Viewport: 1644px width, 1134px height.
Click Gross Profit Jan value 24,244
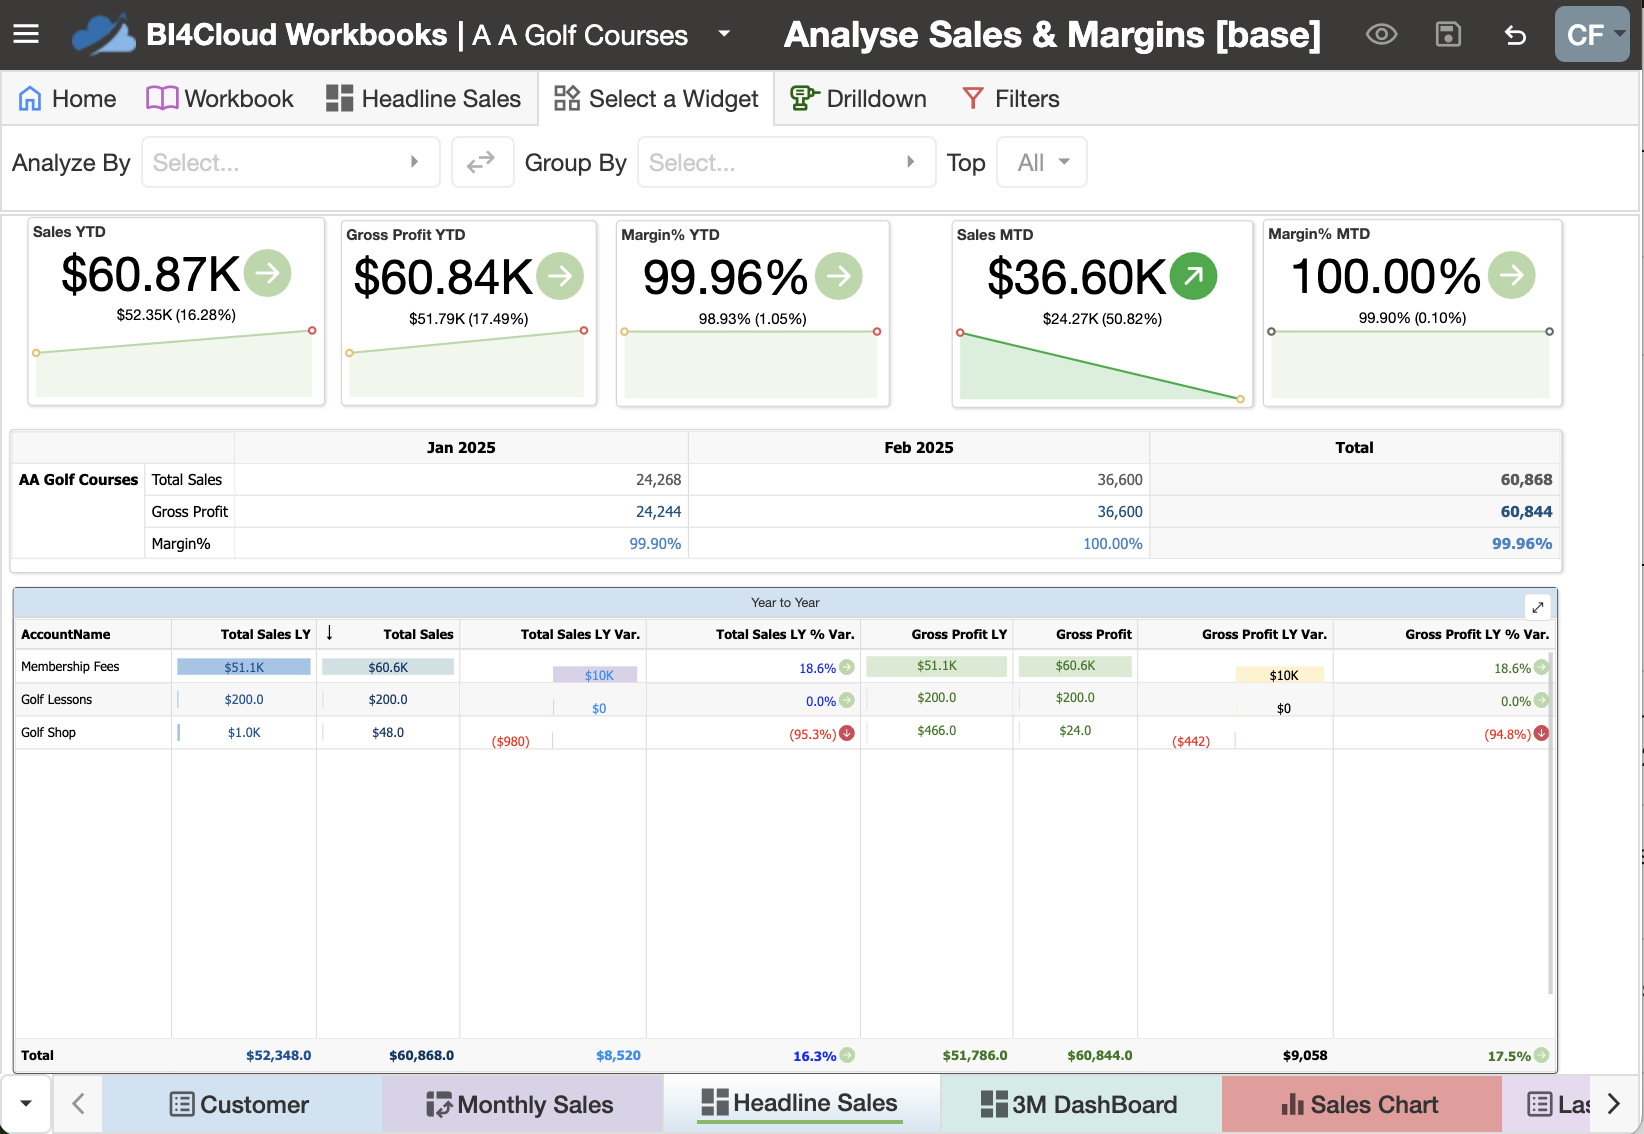click(x=658, y=512)
